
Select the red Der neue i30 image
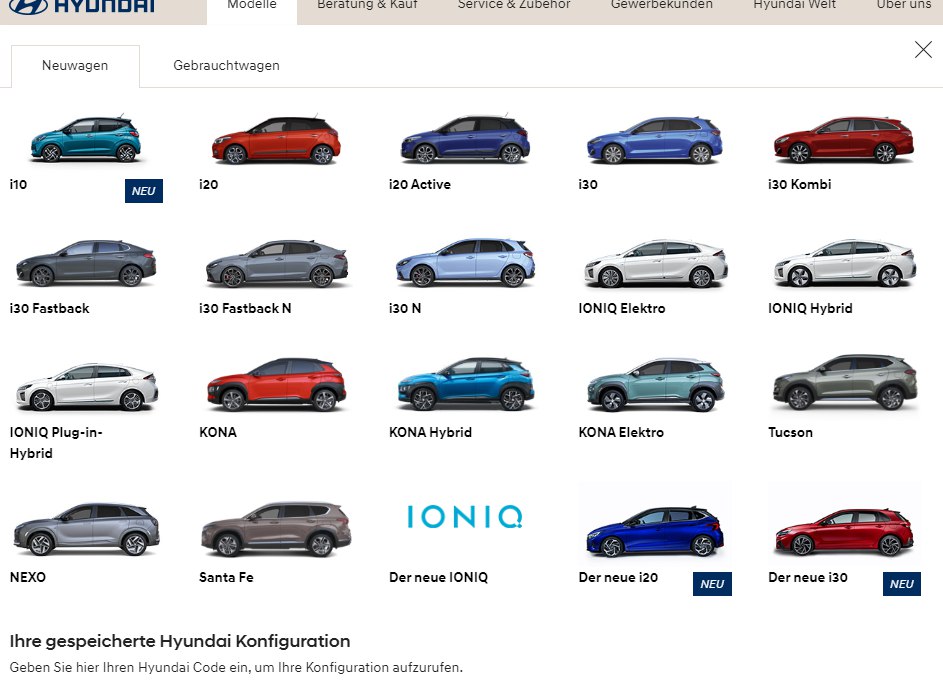[845, 531]
